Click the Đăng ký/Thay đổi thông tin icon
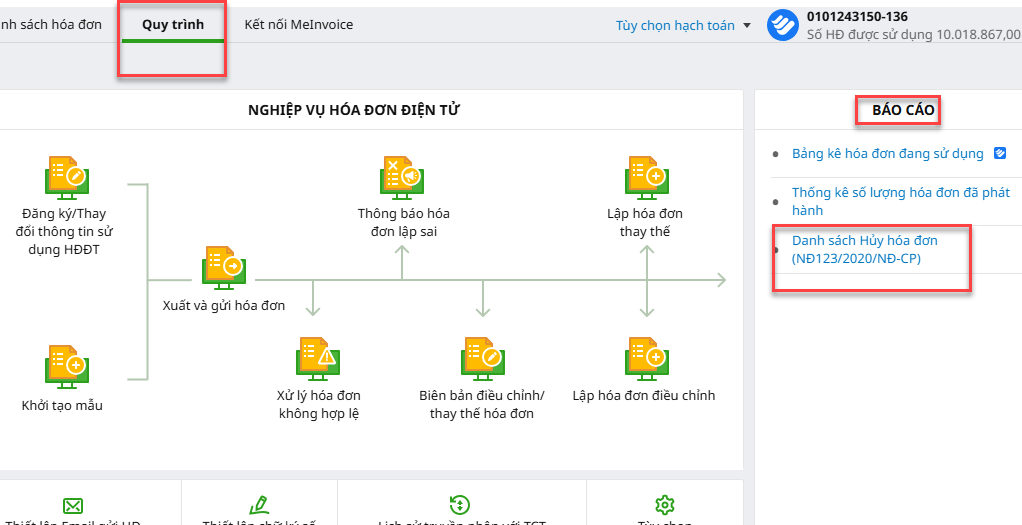 point(66,176)
